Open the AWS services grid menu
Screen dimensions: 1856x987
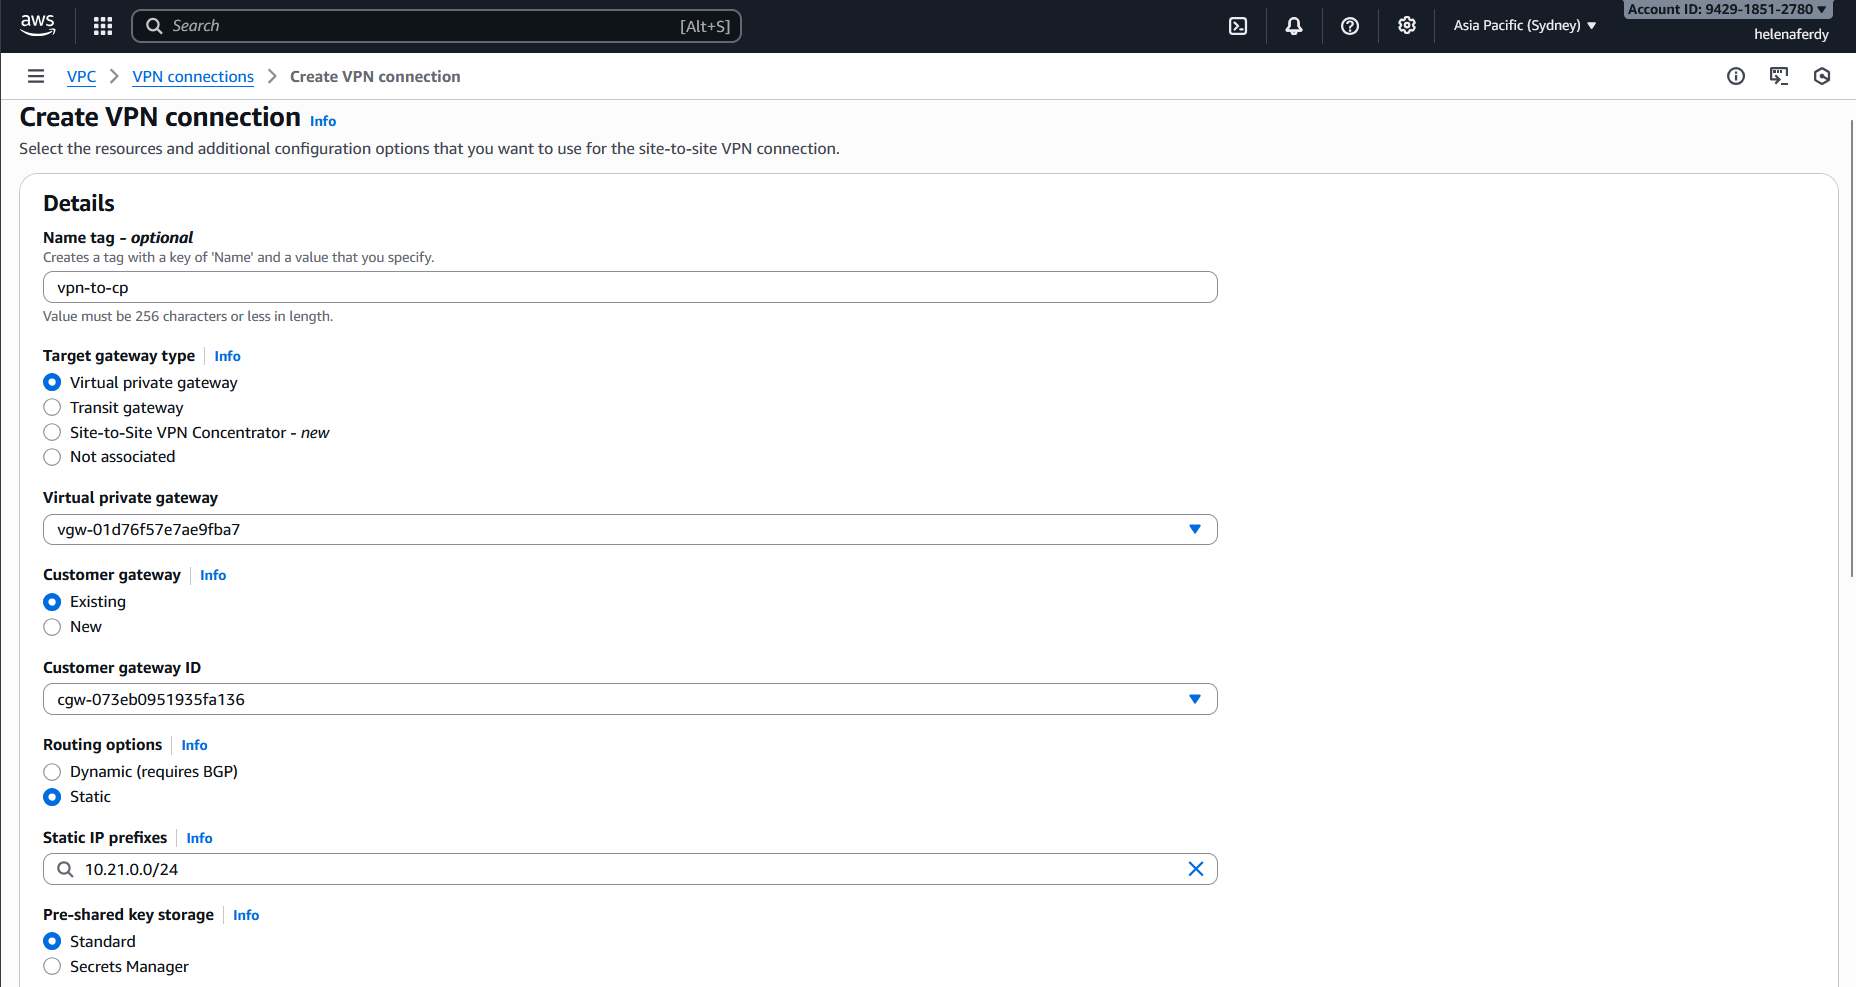[x=102, y=26]
